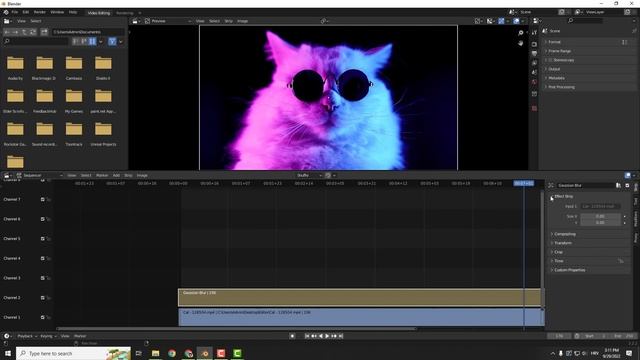Jump to the end frame button
Screen dimensions: 640x360
click(x=341, y=336)
